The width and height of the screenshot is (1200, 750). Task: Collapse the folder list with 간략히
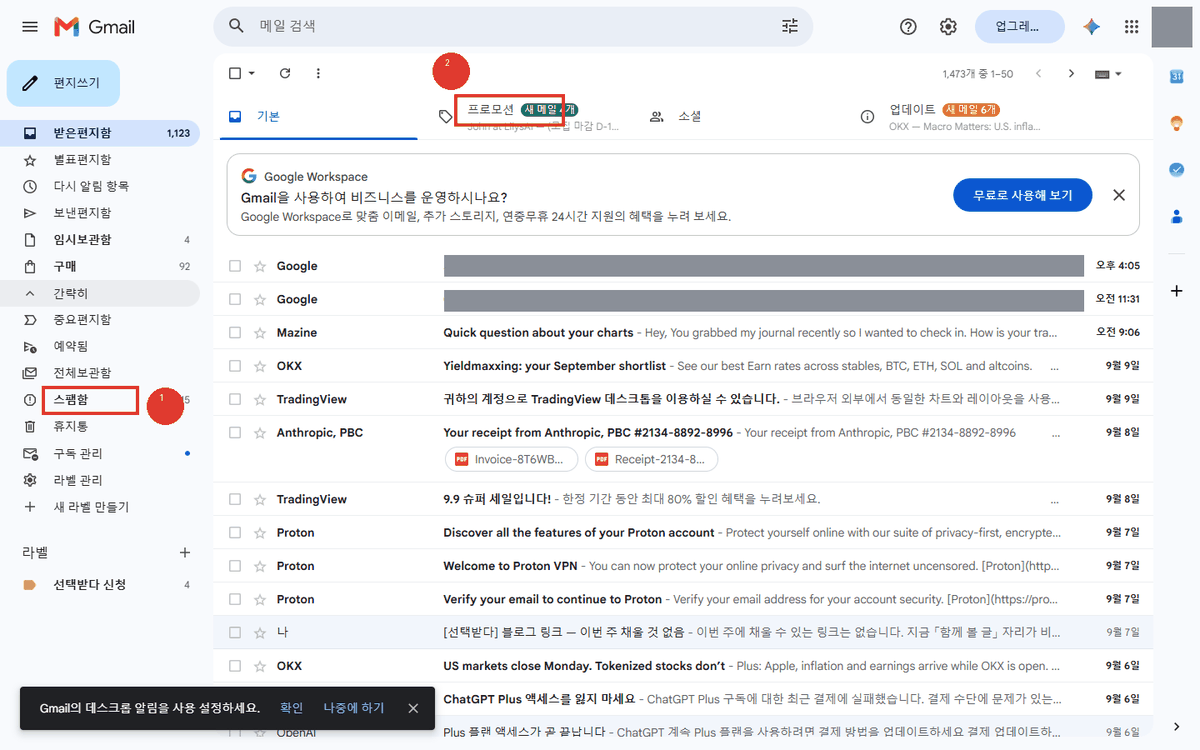pyautogui.click(x=100, y=293)
